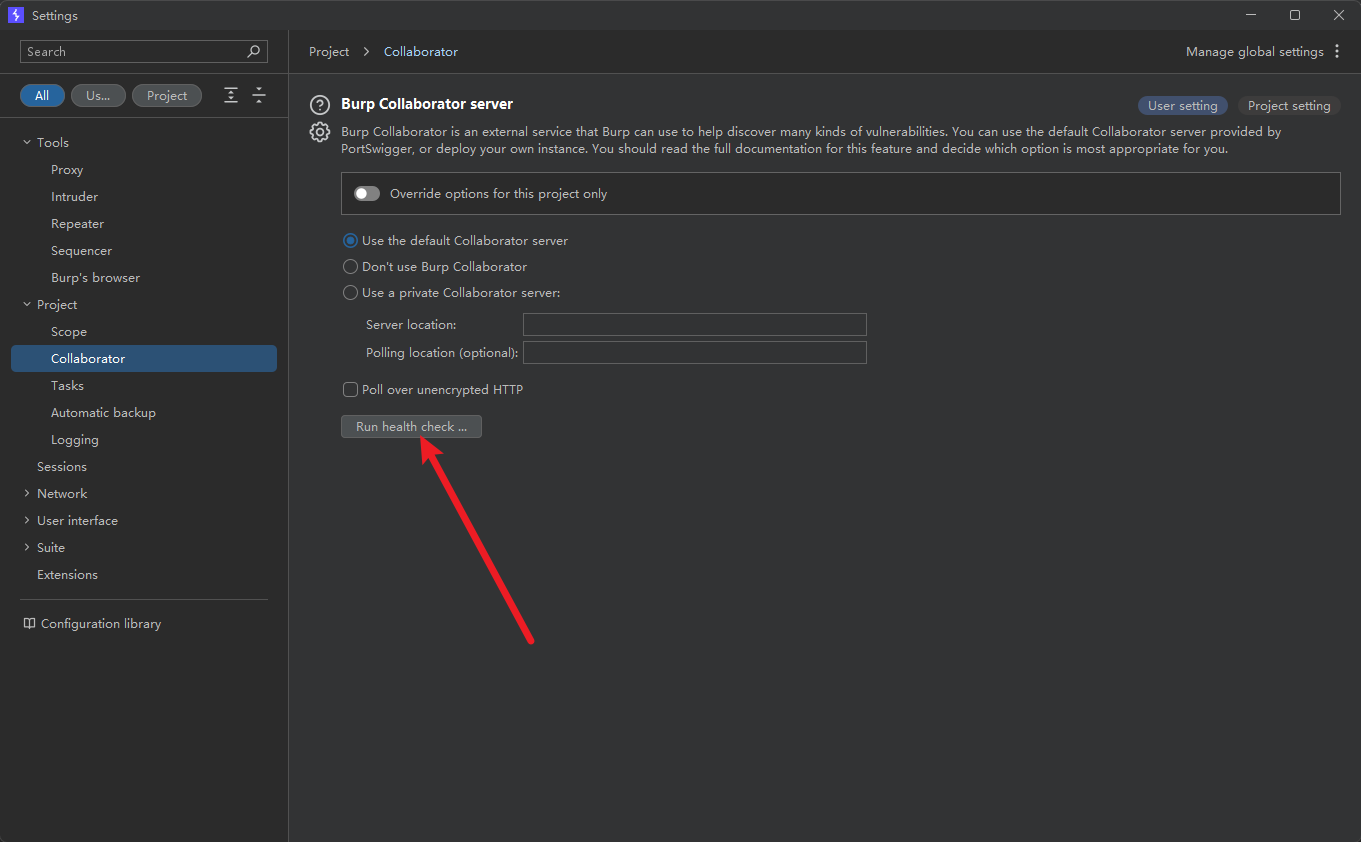
Task: Collapse the Tools tree section
Action: 27,143
